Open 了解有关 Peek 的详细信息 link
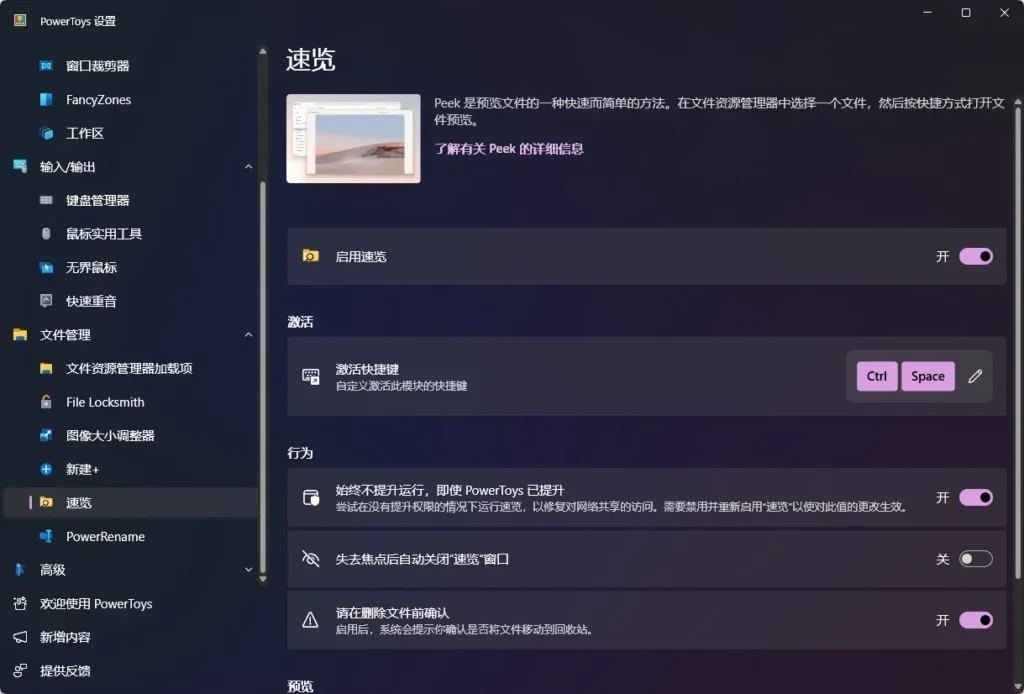This screenshot has width=1024, height=694. pyautogui.click(x=509, y=149)
